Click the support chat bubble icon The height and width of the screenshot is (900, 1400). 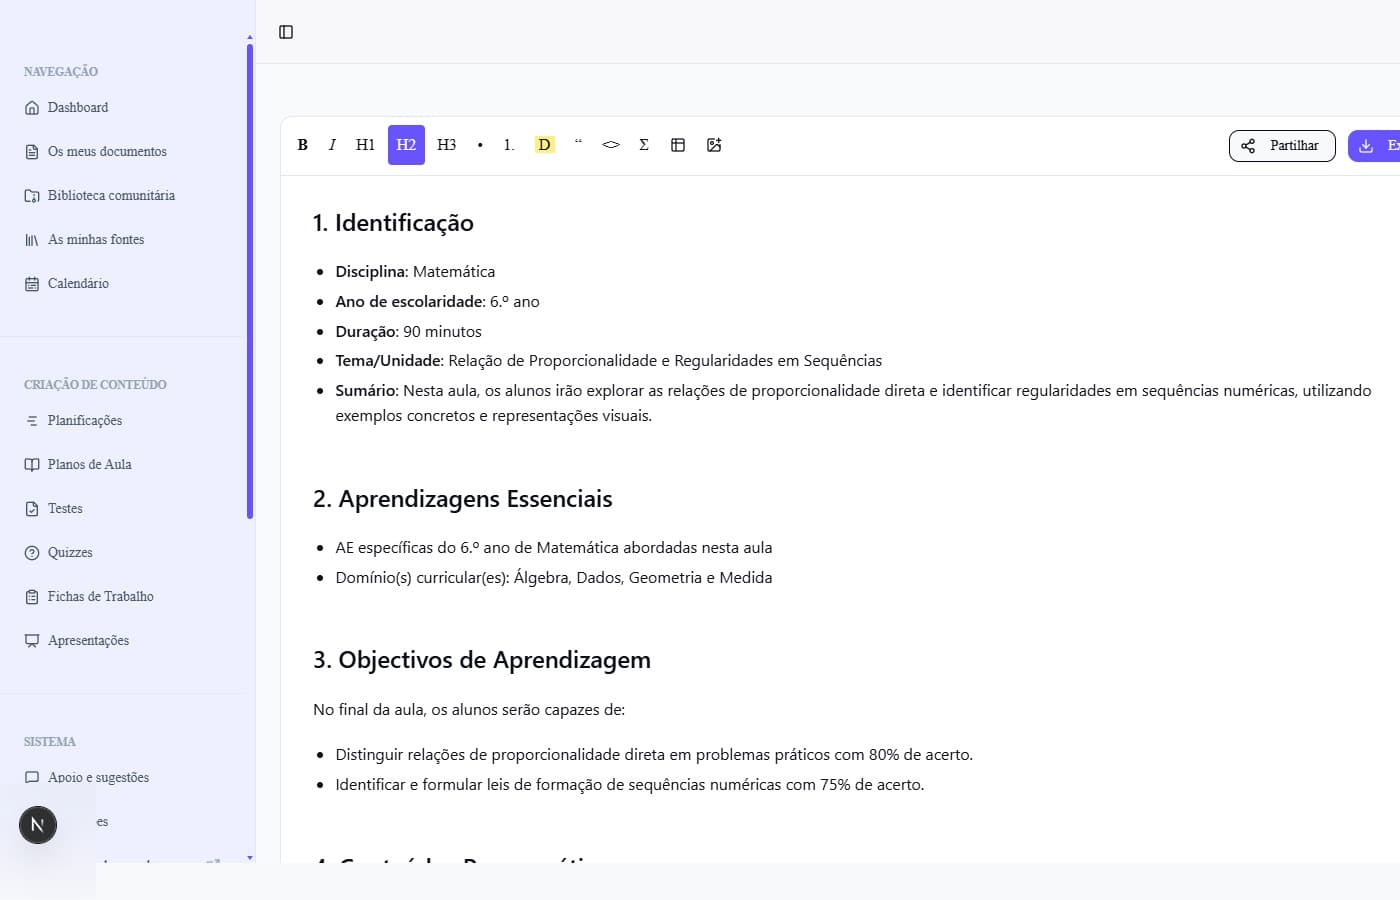point(32,778)
